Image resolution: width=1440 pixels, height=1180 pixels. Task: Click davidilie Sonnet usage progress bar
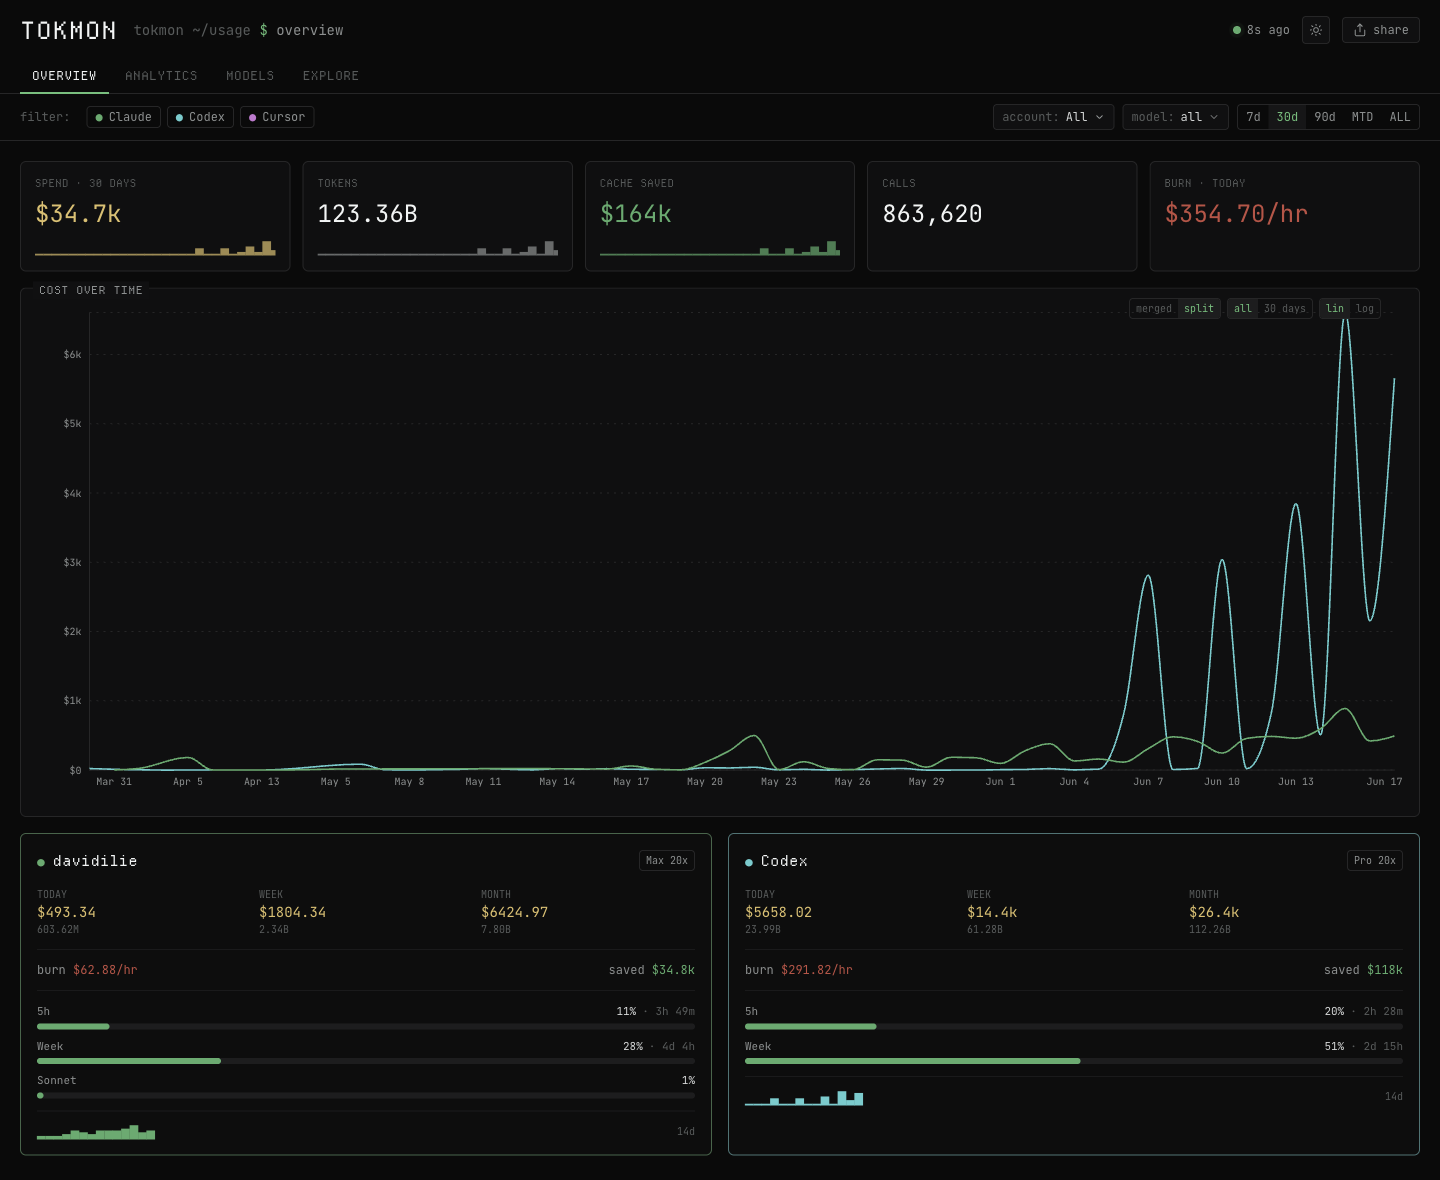[366, 1095]
